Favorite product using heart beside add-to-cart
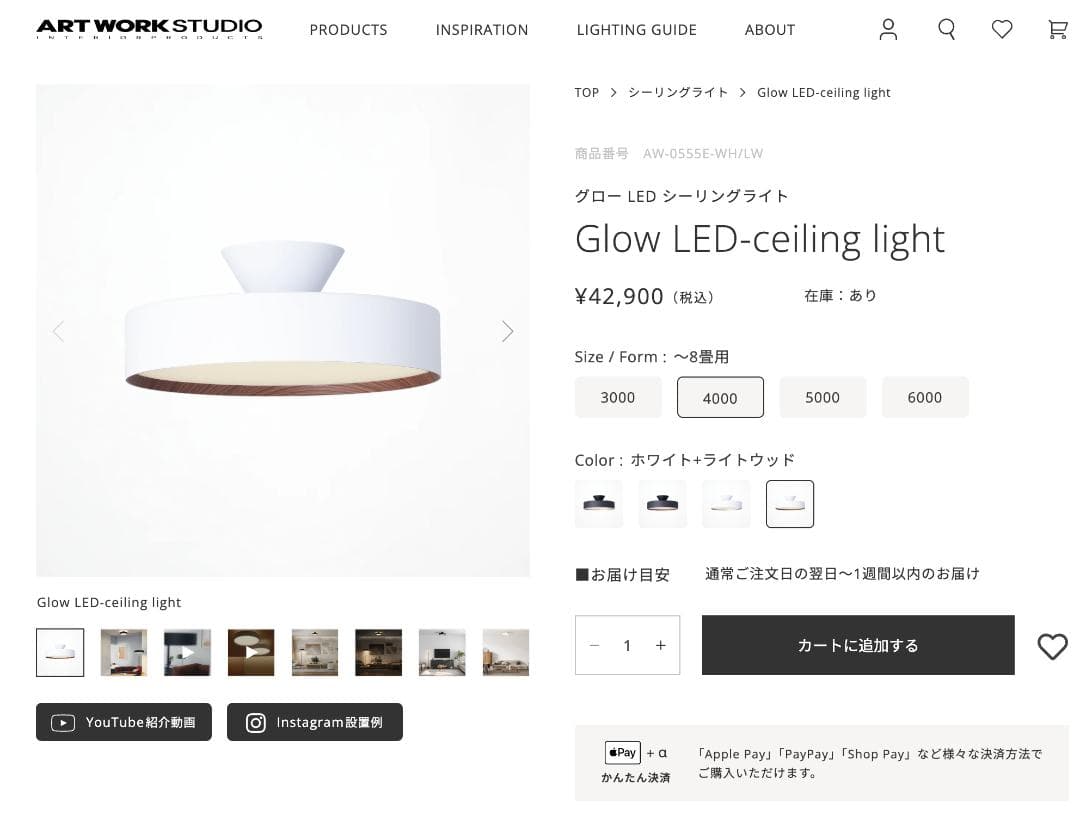The height and width of the screenshot is (815, 1080). click(x=1052, y=646)
